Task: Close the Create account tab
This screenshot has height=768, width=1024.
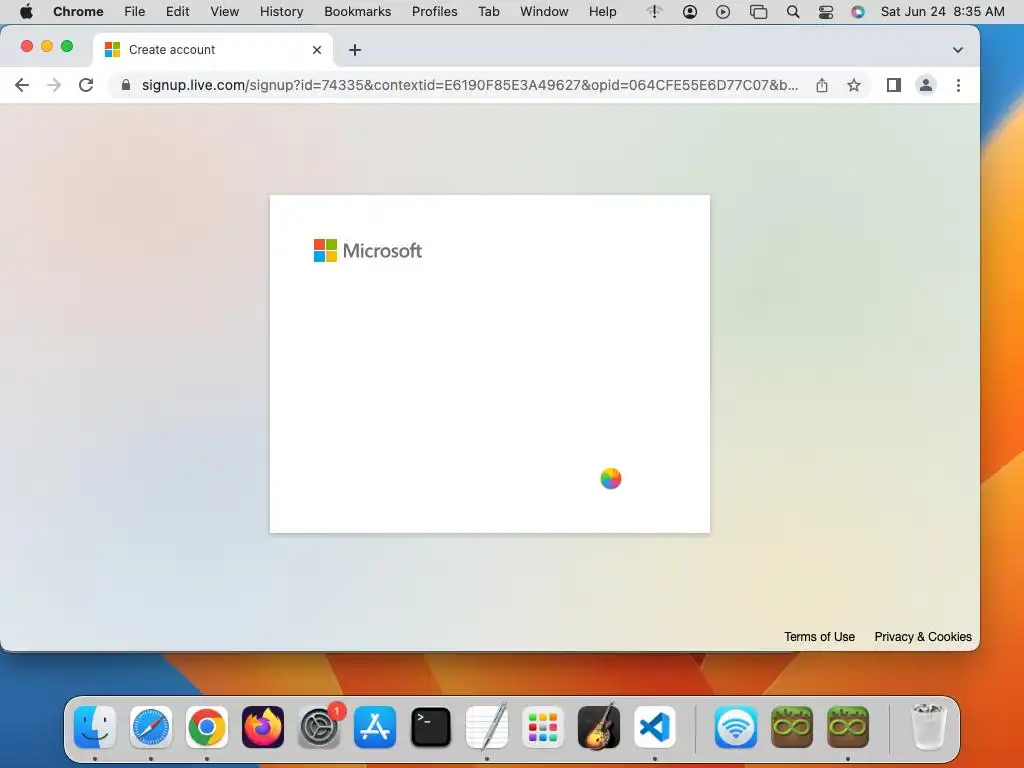Action: click(317, 50)
